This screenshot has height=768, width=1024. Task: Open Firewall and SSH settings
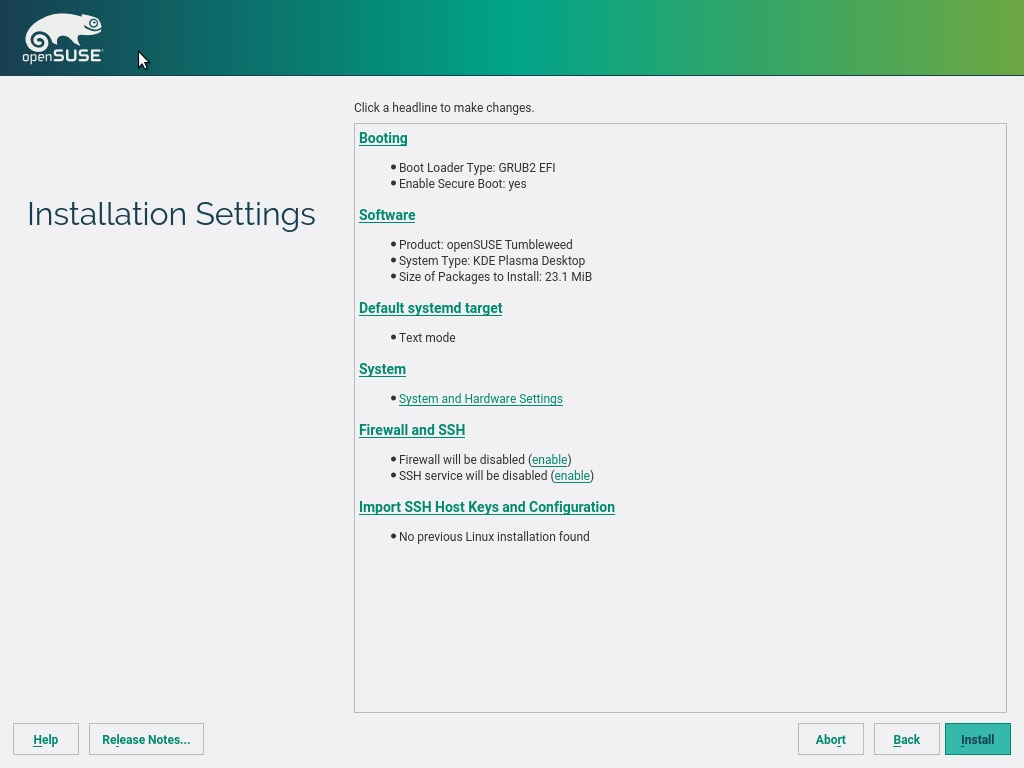(x=411, y=430)
